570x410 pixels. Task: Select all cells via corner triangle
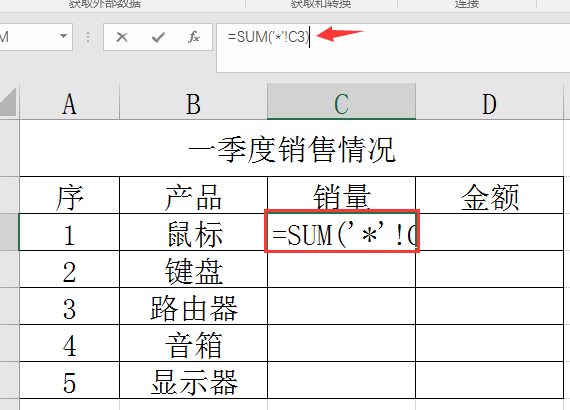8,102
